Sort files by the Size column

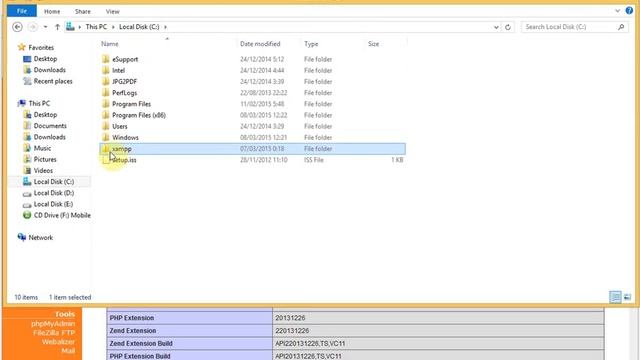373,44
